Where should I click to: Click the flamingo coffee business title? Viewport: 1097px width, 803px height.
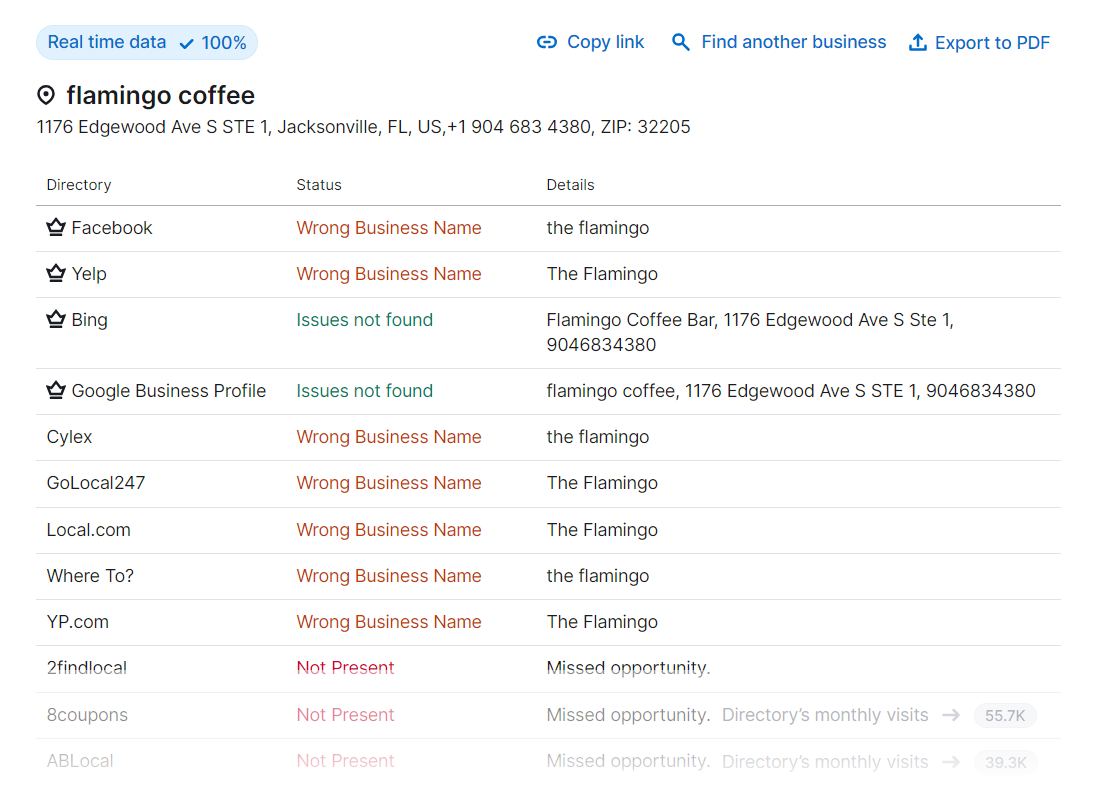click(160, 95)
